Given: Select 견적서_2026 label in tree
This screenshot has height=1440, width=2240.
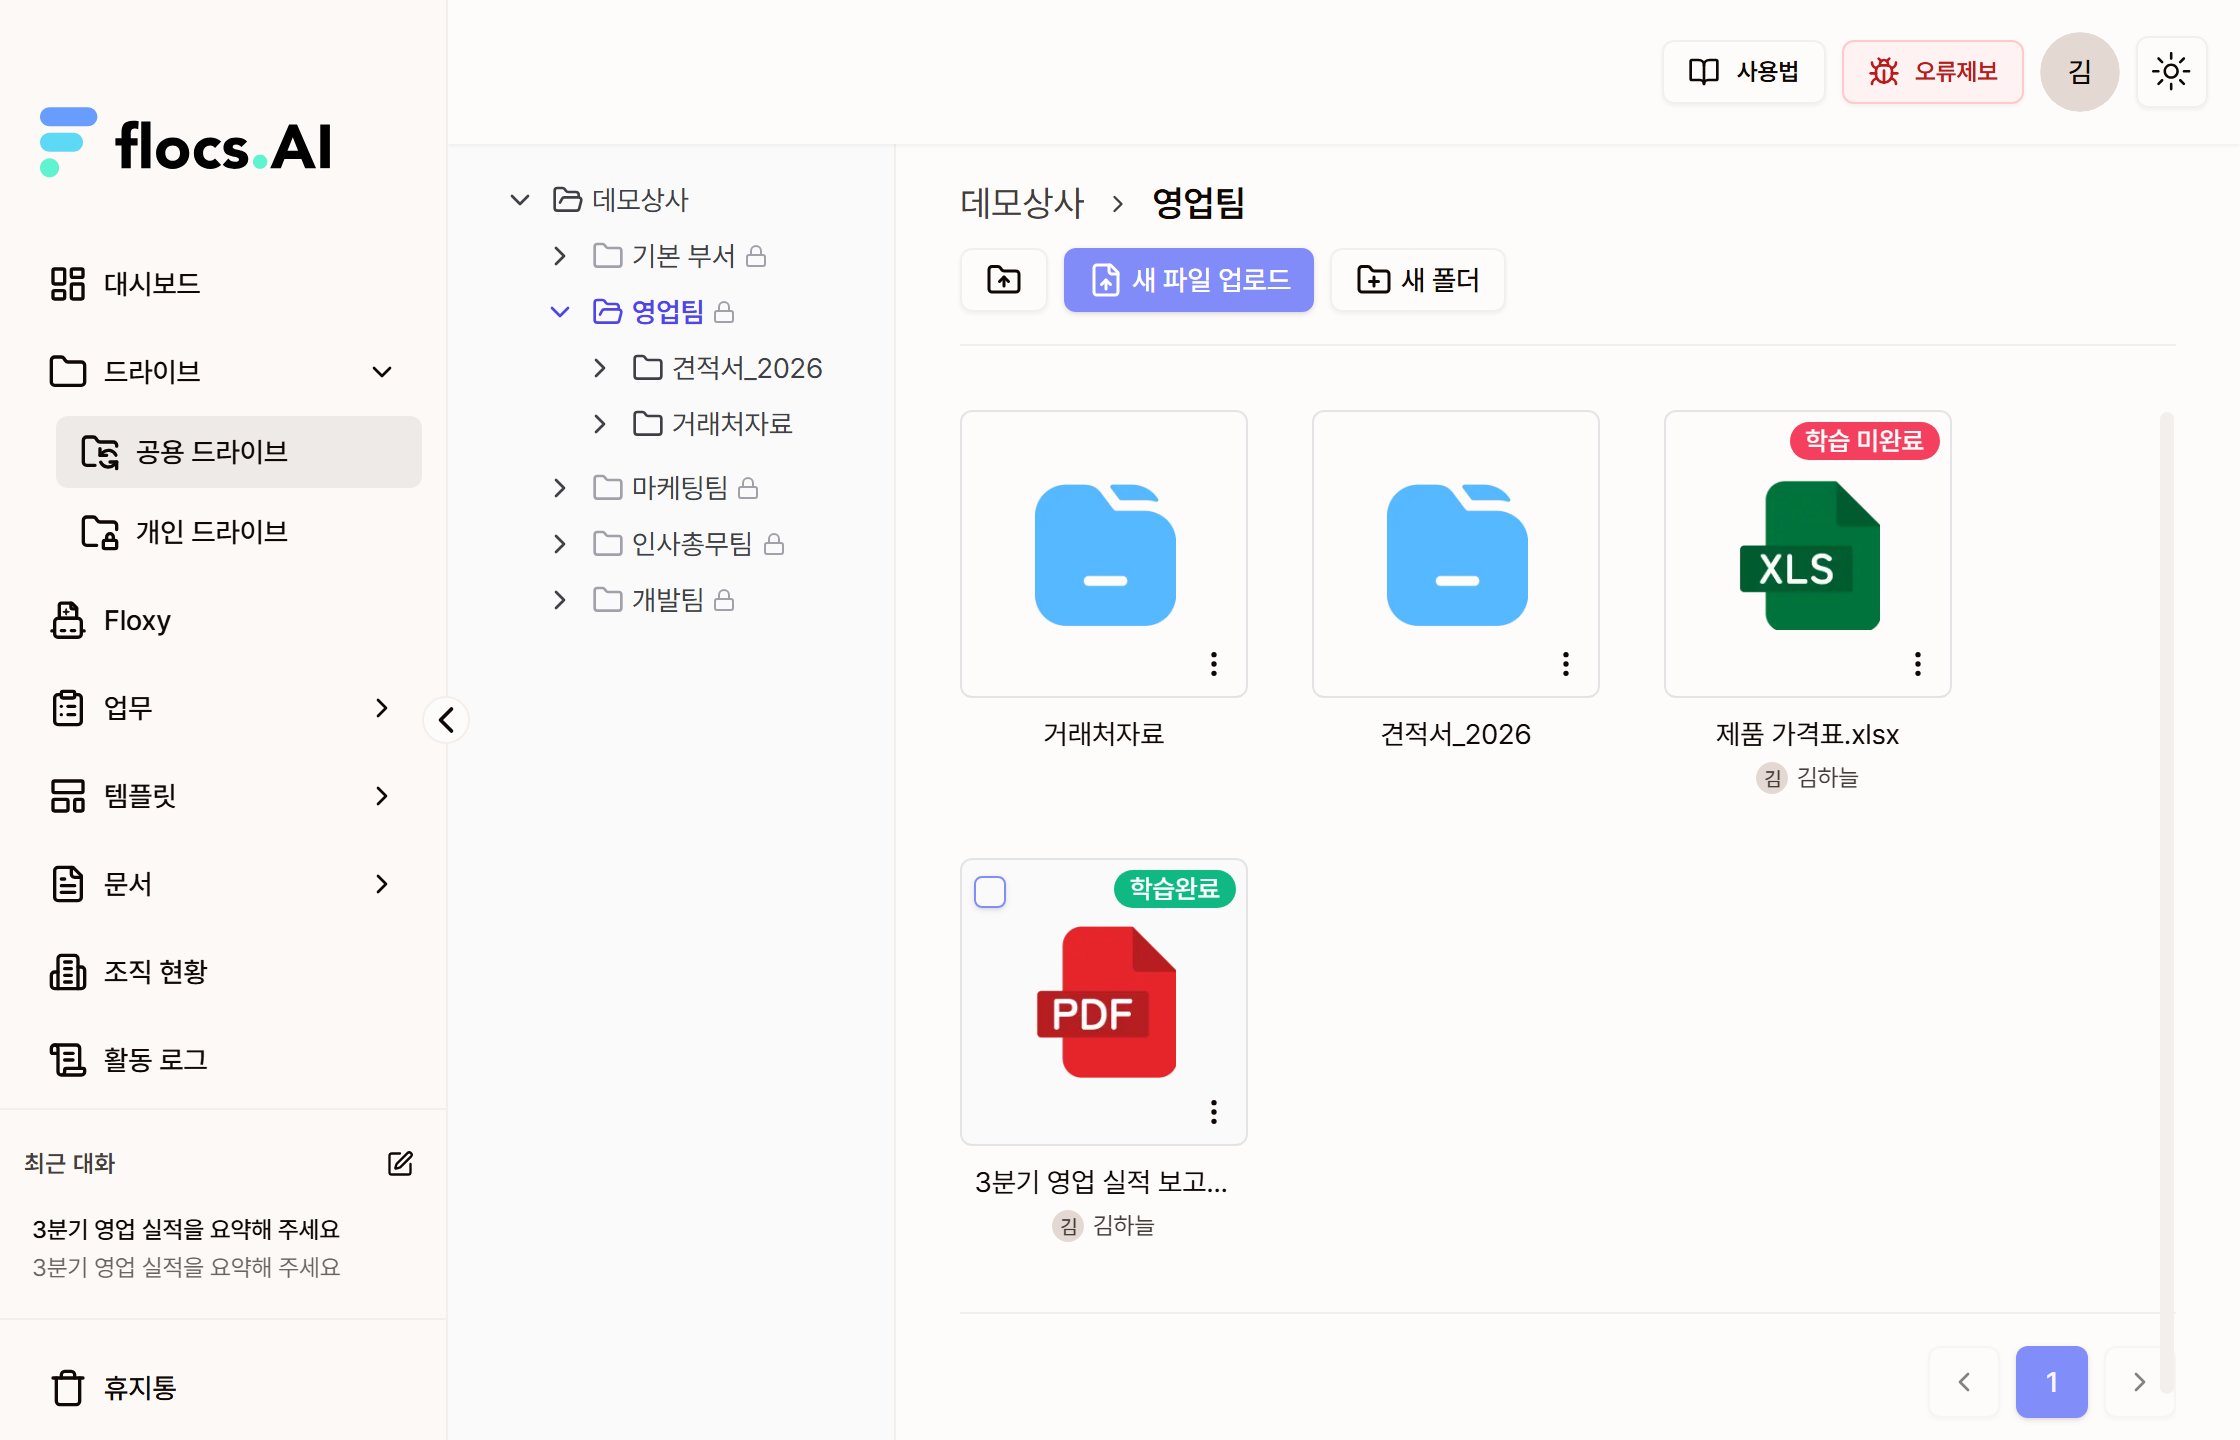Looking at the screenshot, I should [747, 368].
